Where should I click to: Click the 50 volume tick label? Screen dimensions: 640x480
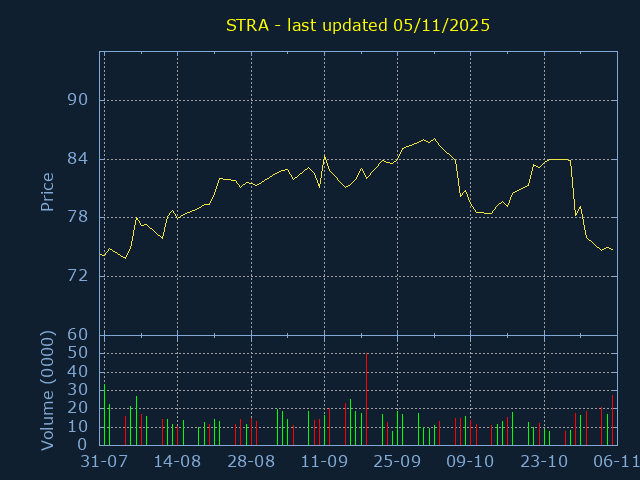[x=78, y=353]
